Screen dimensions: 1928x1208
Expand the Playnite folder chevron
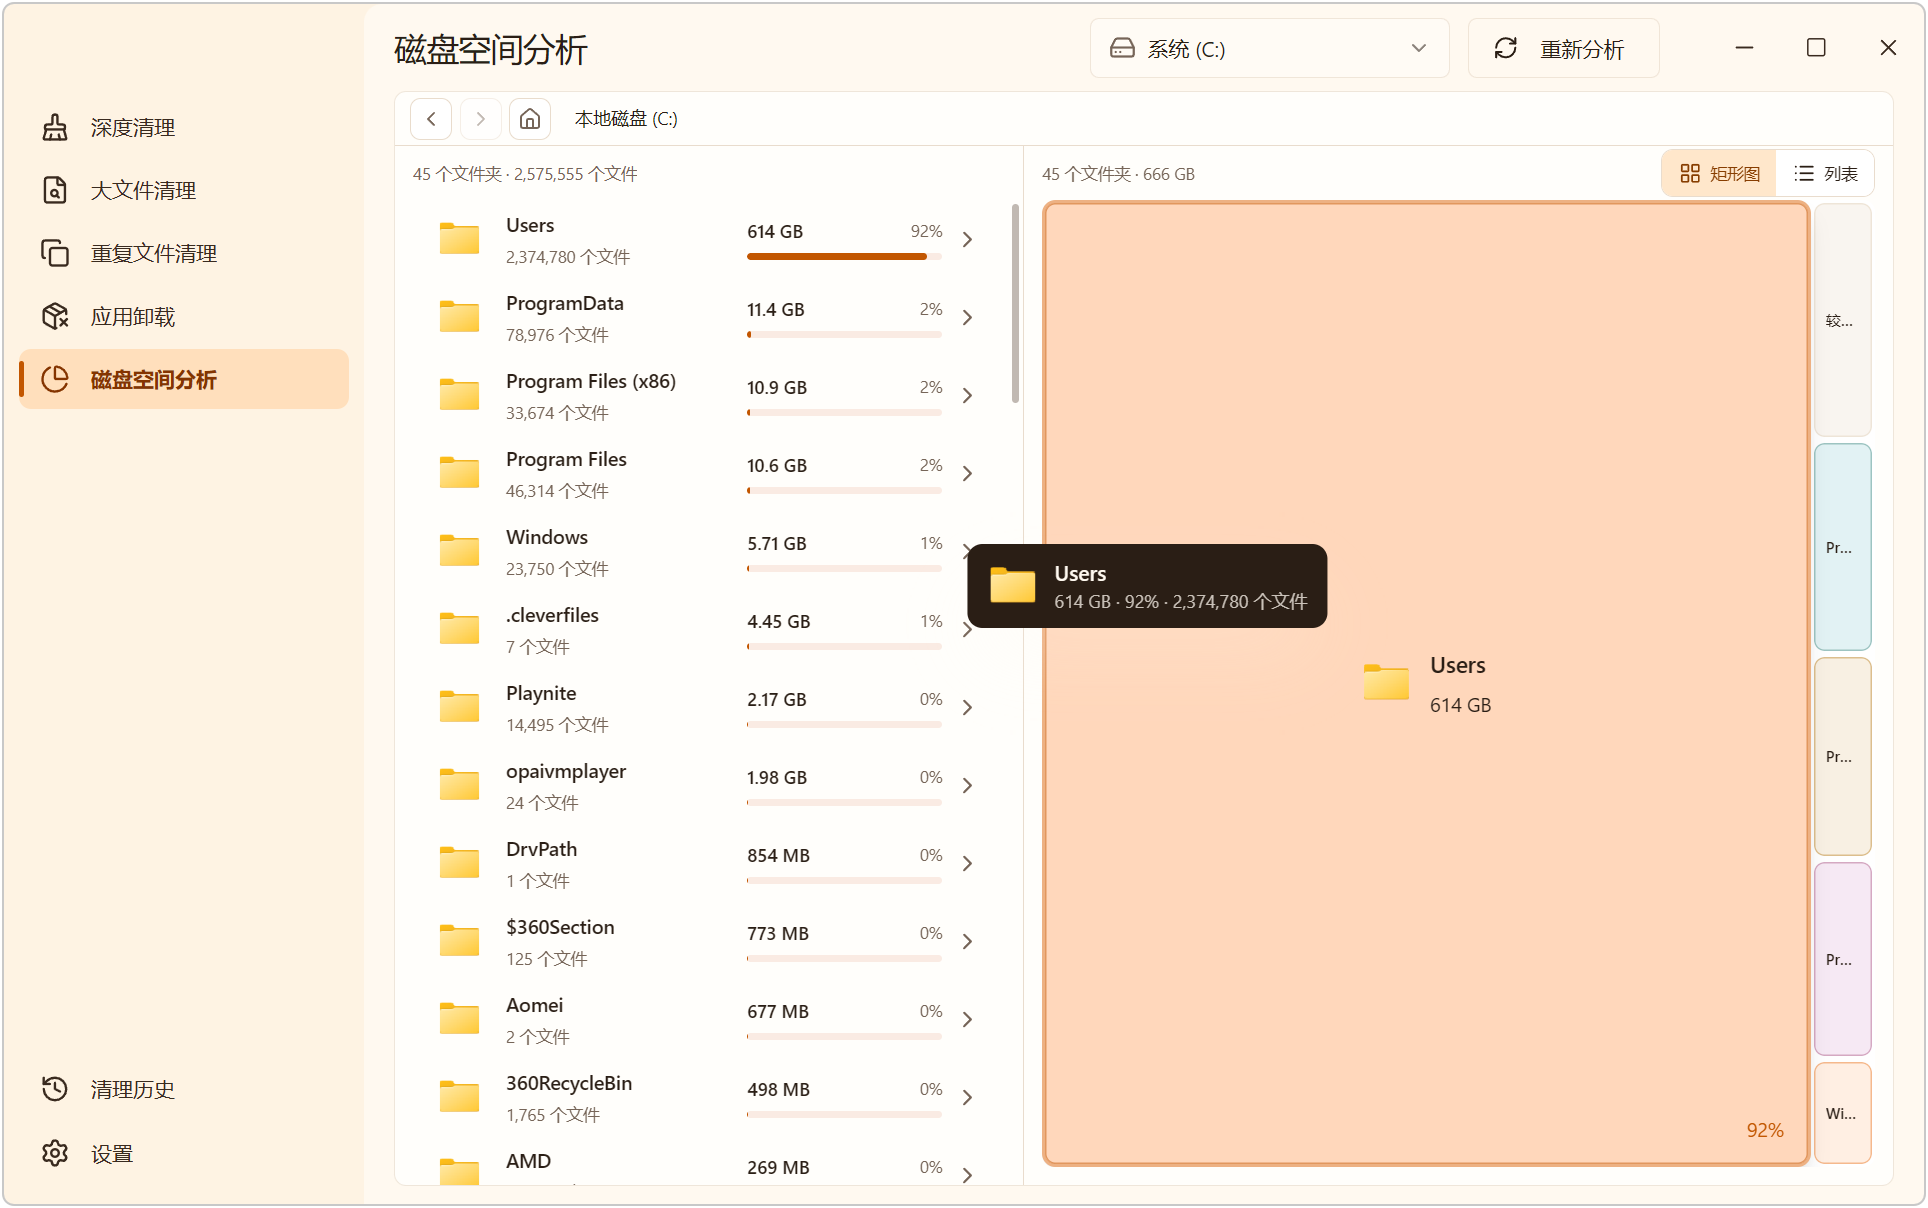[x=967, y=708]
